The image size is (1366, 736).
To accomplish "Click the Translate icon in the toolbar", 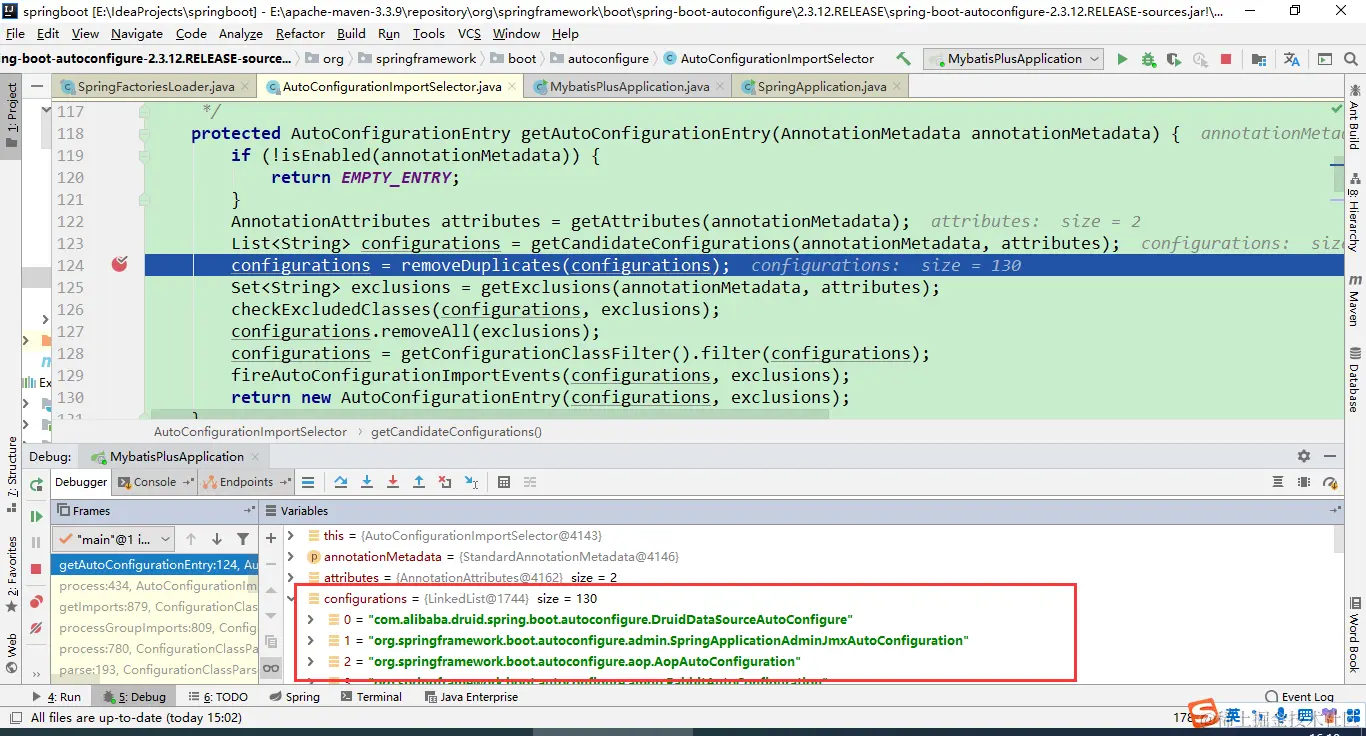I will [x=1292, y=59].
